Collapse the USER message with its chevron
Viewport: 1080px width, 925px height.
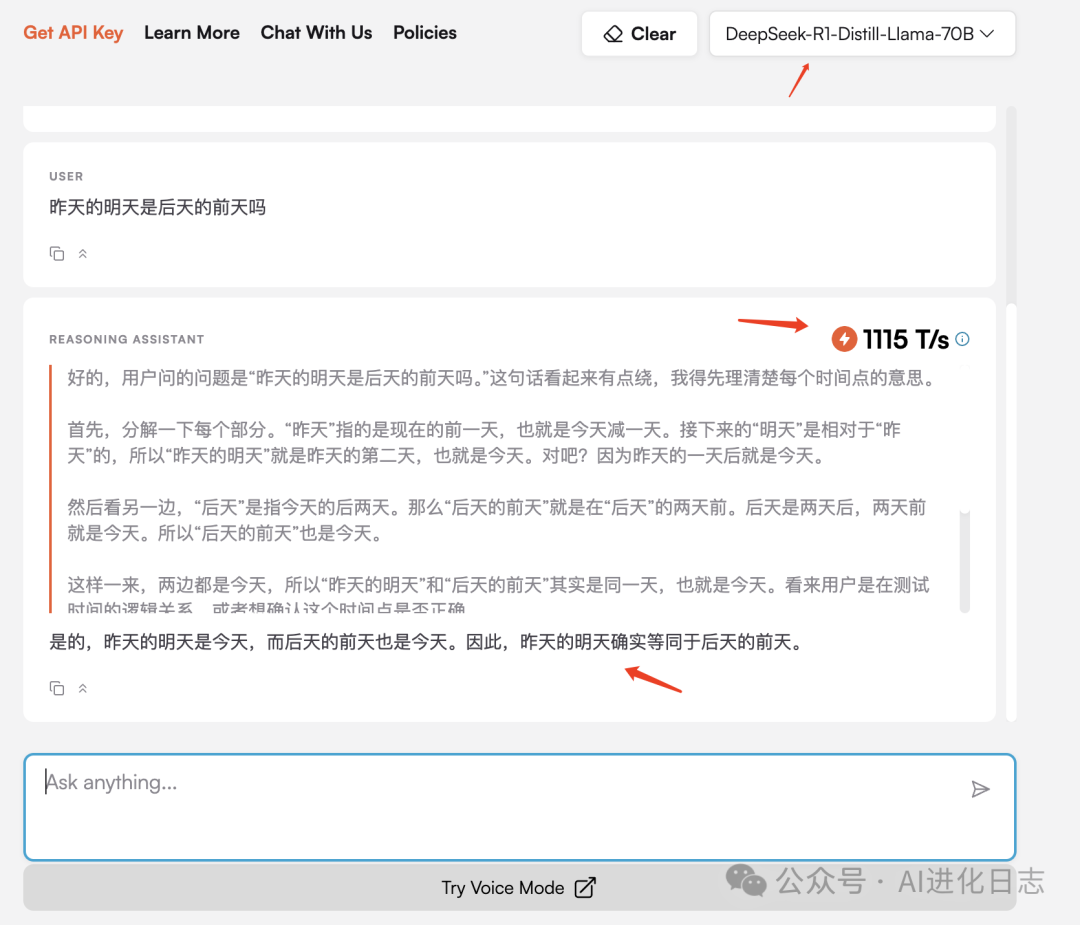pos(83,253)
